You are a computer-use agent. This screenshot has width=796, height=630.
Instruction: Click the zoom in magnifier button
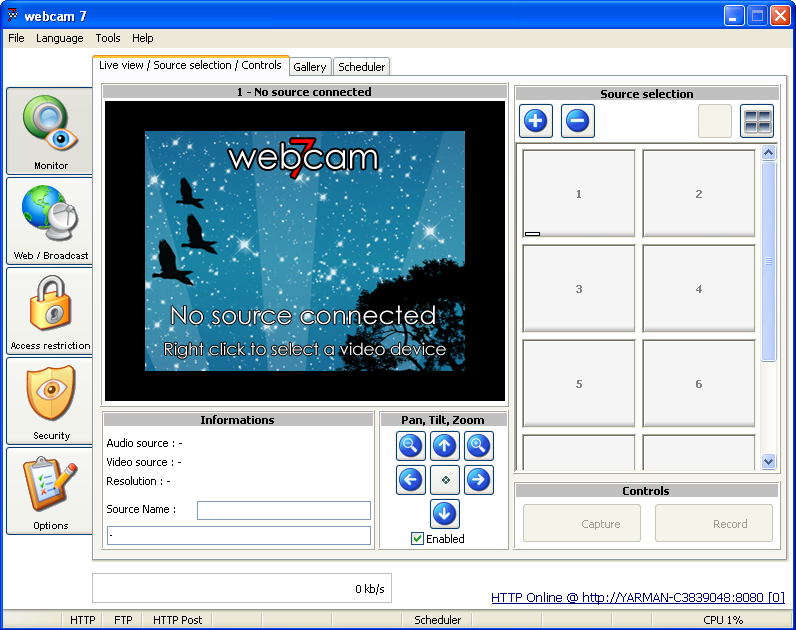tap(479, 446)
